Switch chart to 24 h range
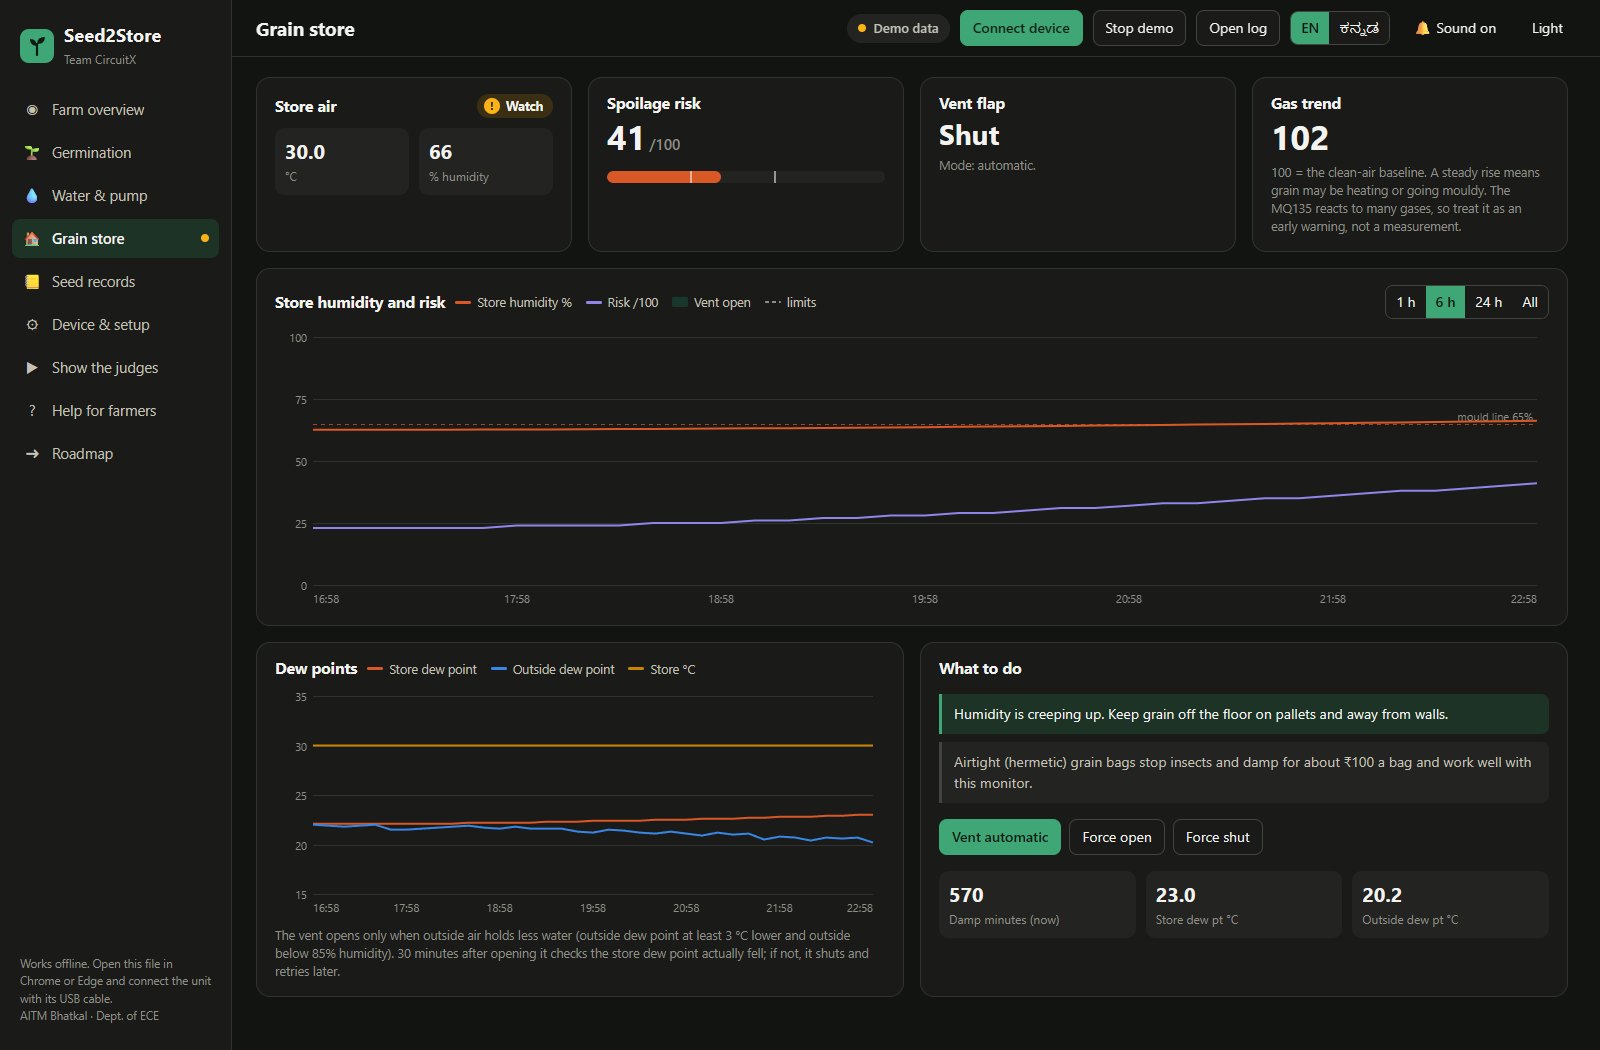 pyautogui.click(x=1488, y=302)
